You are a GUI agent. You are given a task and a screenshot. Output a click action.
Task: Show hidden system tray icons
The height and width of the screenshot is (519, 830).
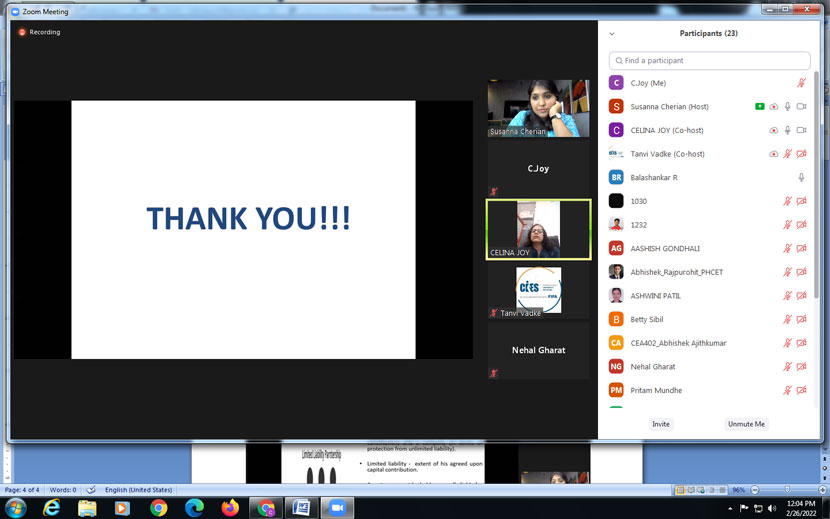[x=730, y=509]
